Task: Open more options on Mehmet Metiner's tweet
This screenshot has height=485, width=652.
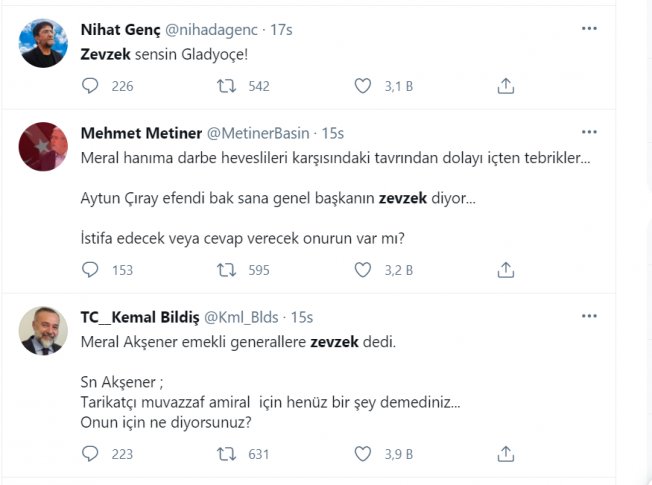Action: (x=589, y=132)
